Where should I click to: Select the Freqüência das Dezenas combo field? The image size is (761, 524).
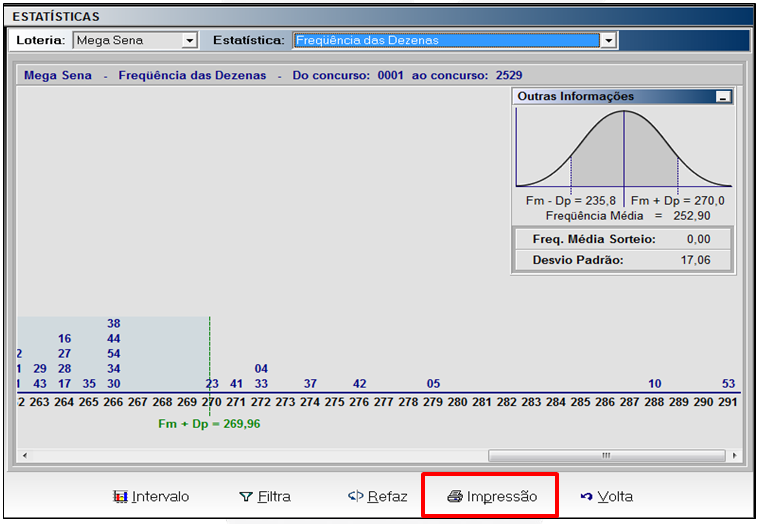(455, 40)
